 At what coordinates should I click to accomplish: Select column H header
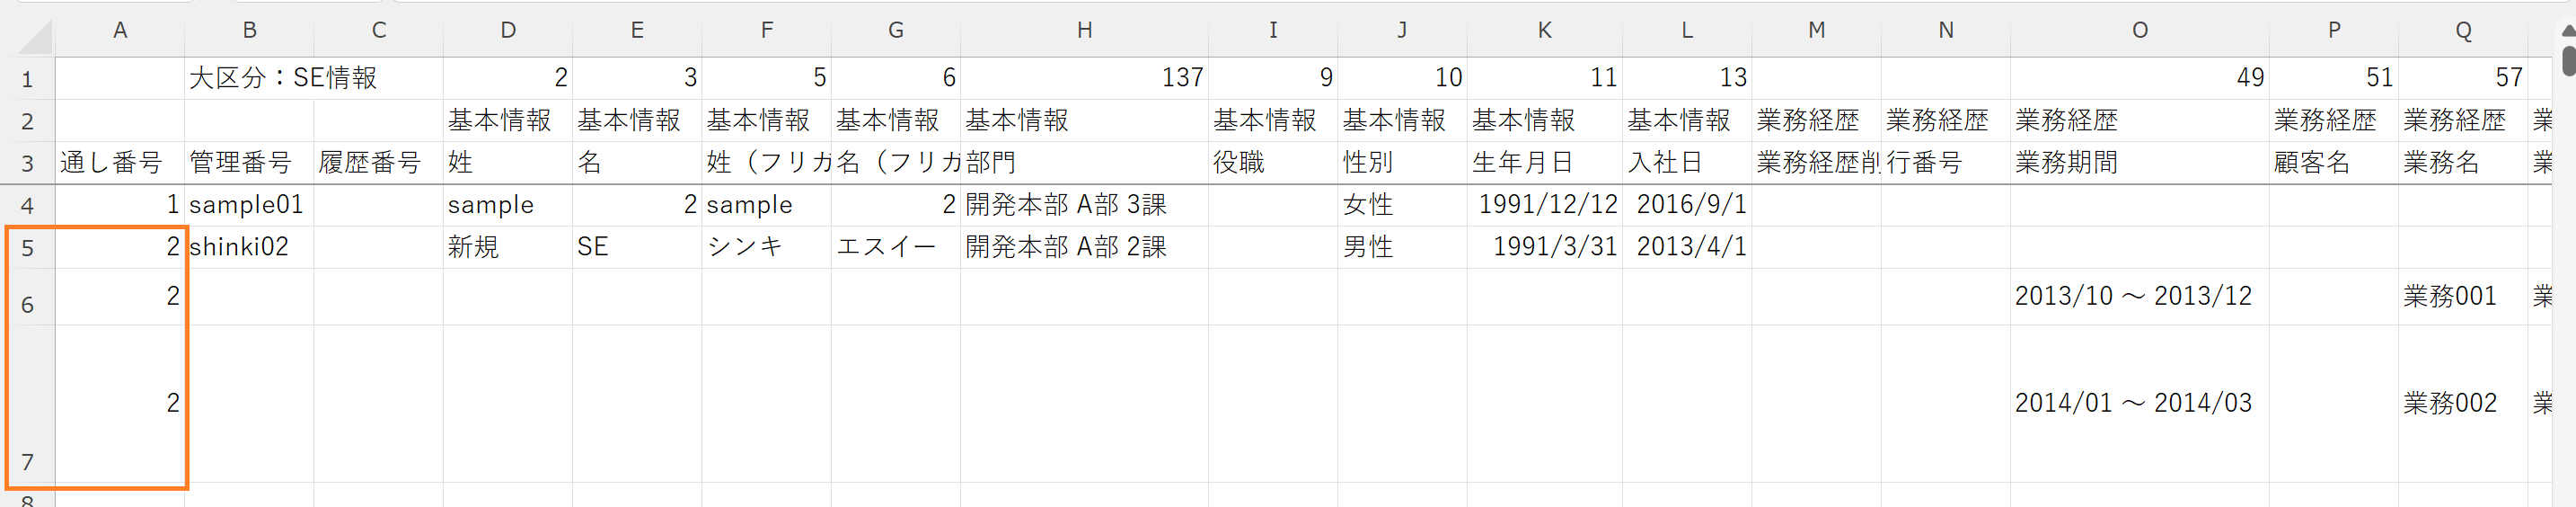click(1083, 30)
